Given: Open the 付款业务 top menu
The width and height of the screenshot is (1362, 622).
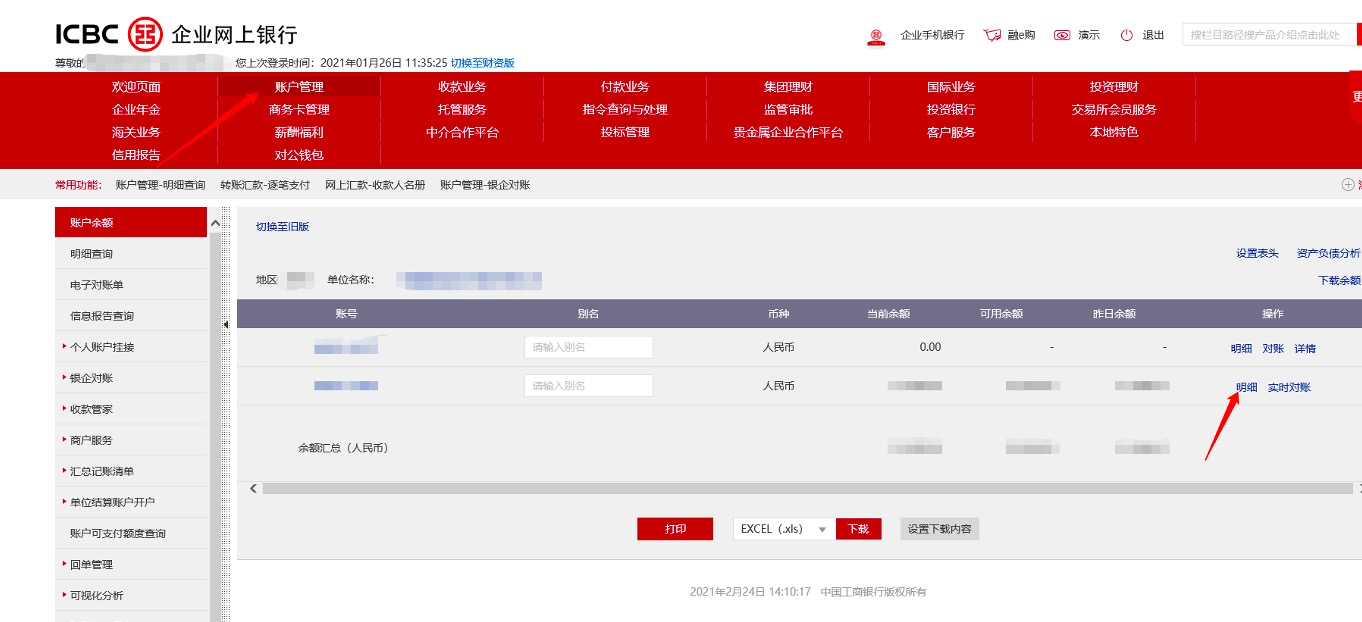Looking at the screenshot, I should [625, 87].
